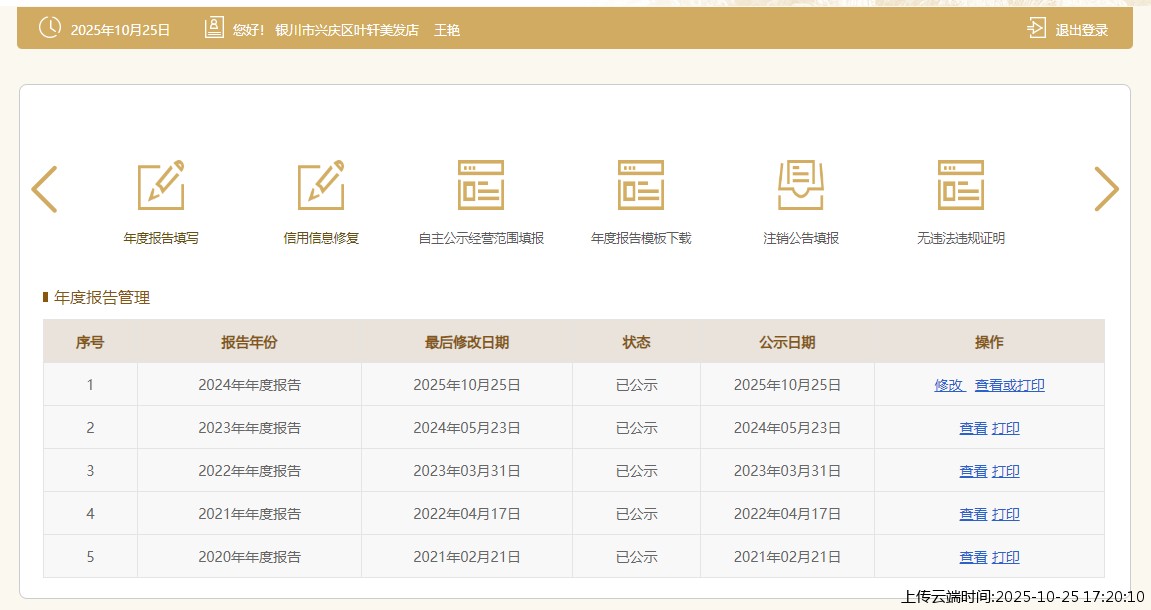This screenshot has width=1151, height=610.
Task: Click the user profile icon beside 您好
Action: 214,29
